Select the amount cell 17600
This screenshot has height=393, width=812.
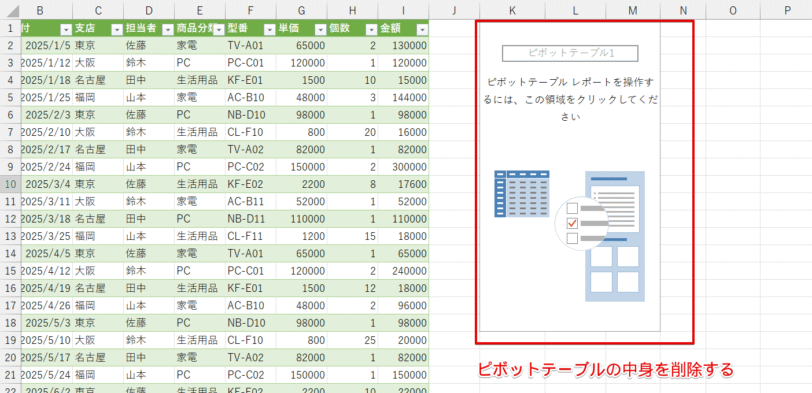(x=403, y=184)
